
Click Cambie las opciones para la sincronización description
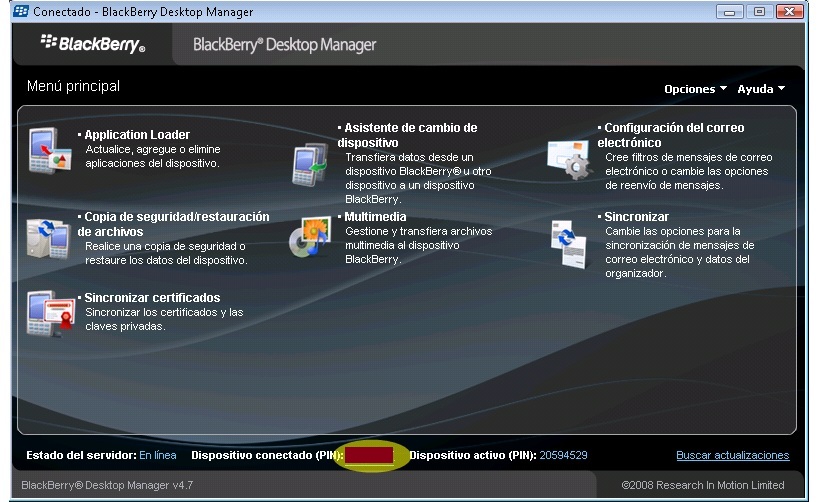[x=680, y=252]
